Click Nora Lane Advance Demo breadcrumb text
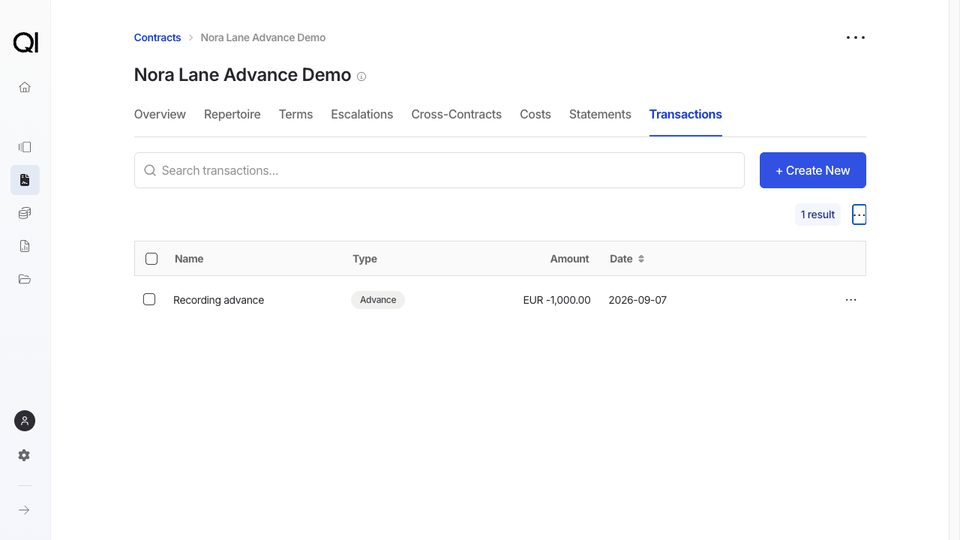The image size is (960, 540). tap(263, 37)
